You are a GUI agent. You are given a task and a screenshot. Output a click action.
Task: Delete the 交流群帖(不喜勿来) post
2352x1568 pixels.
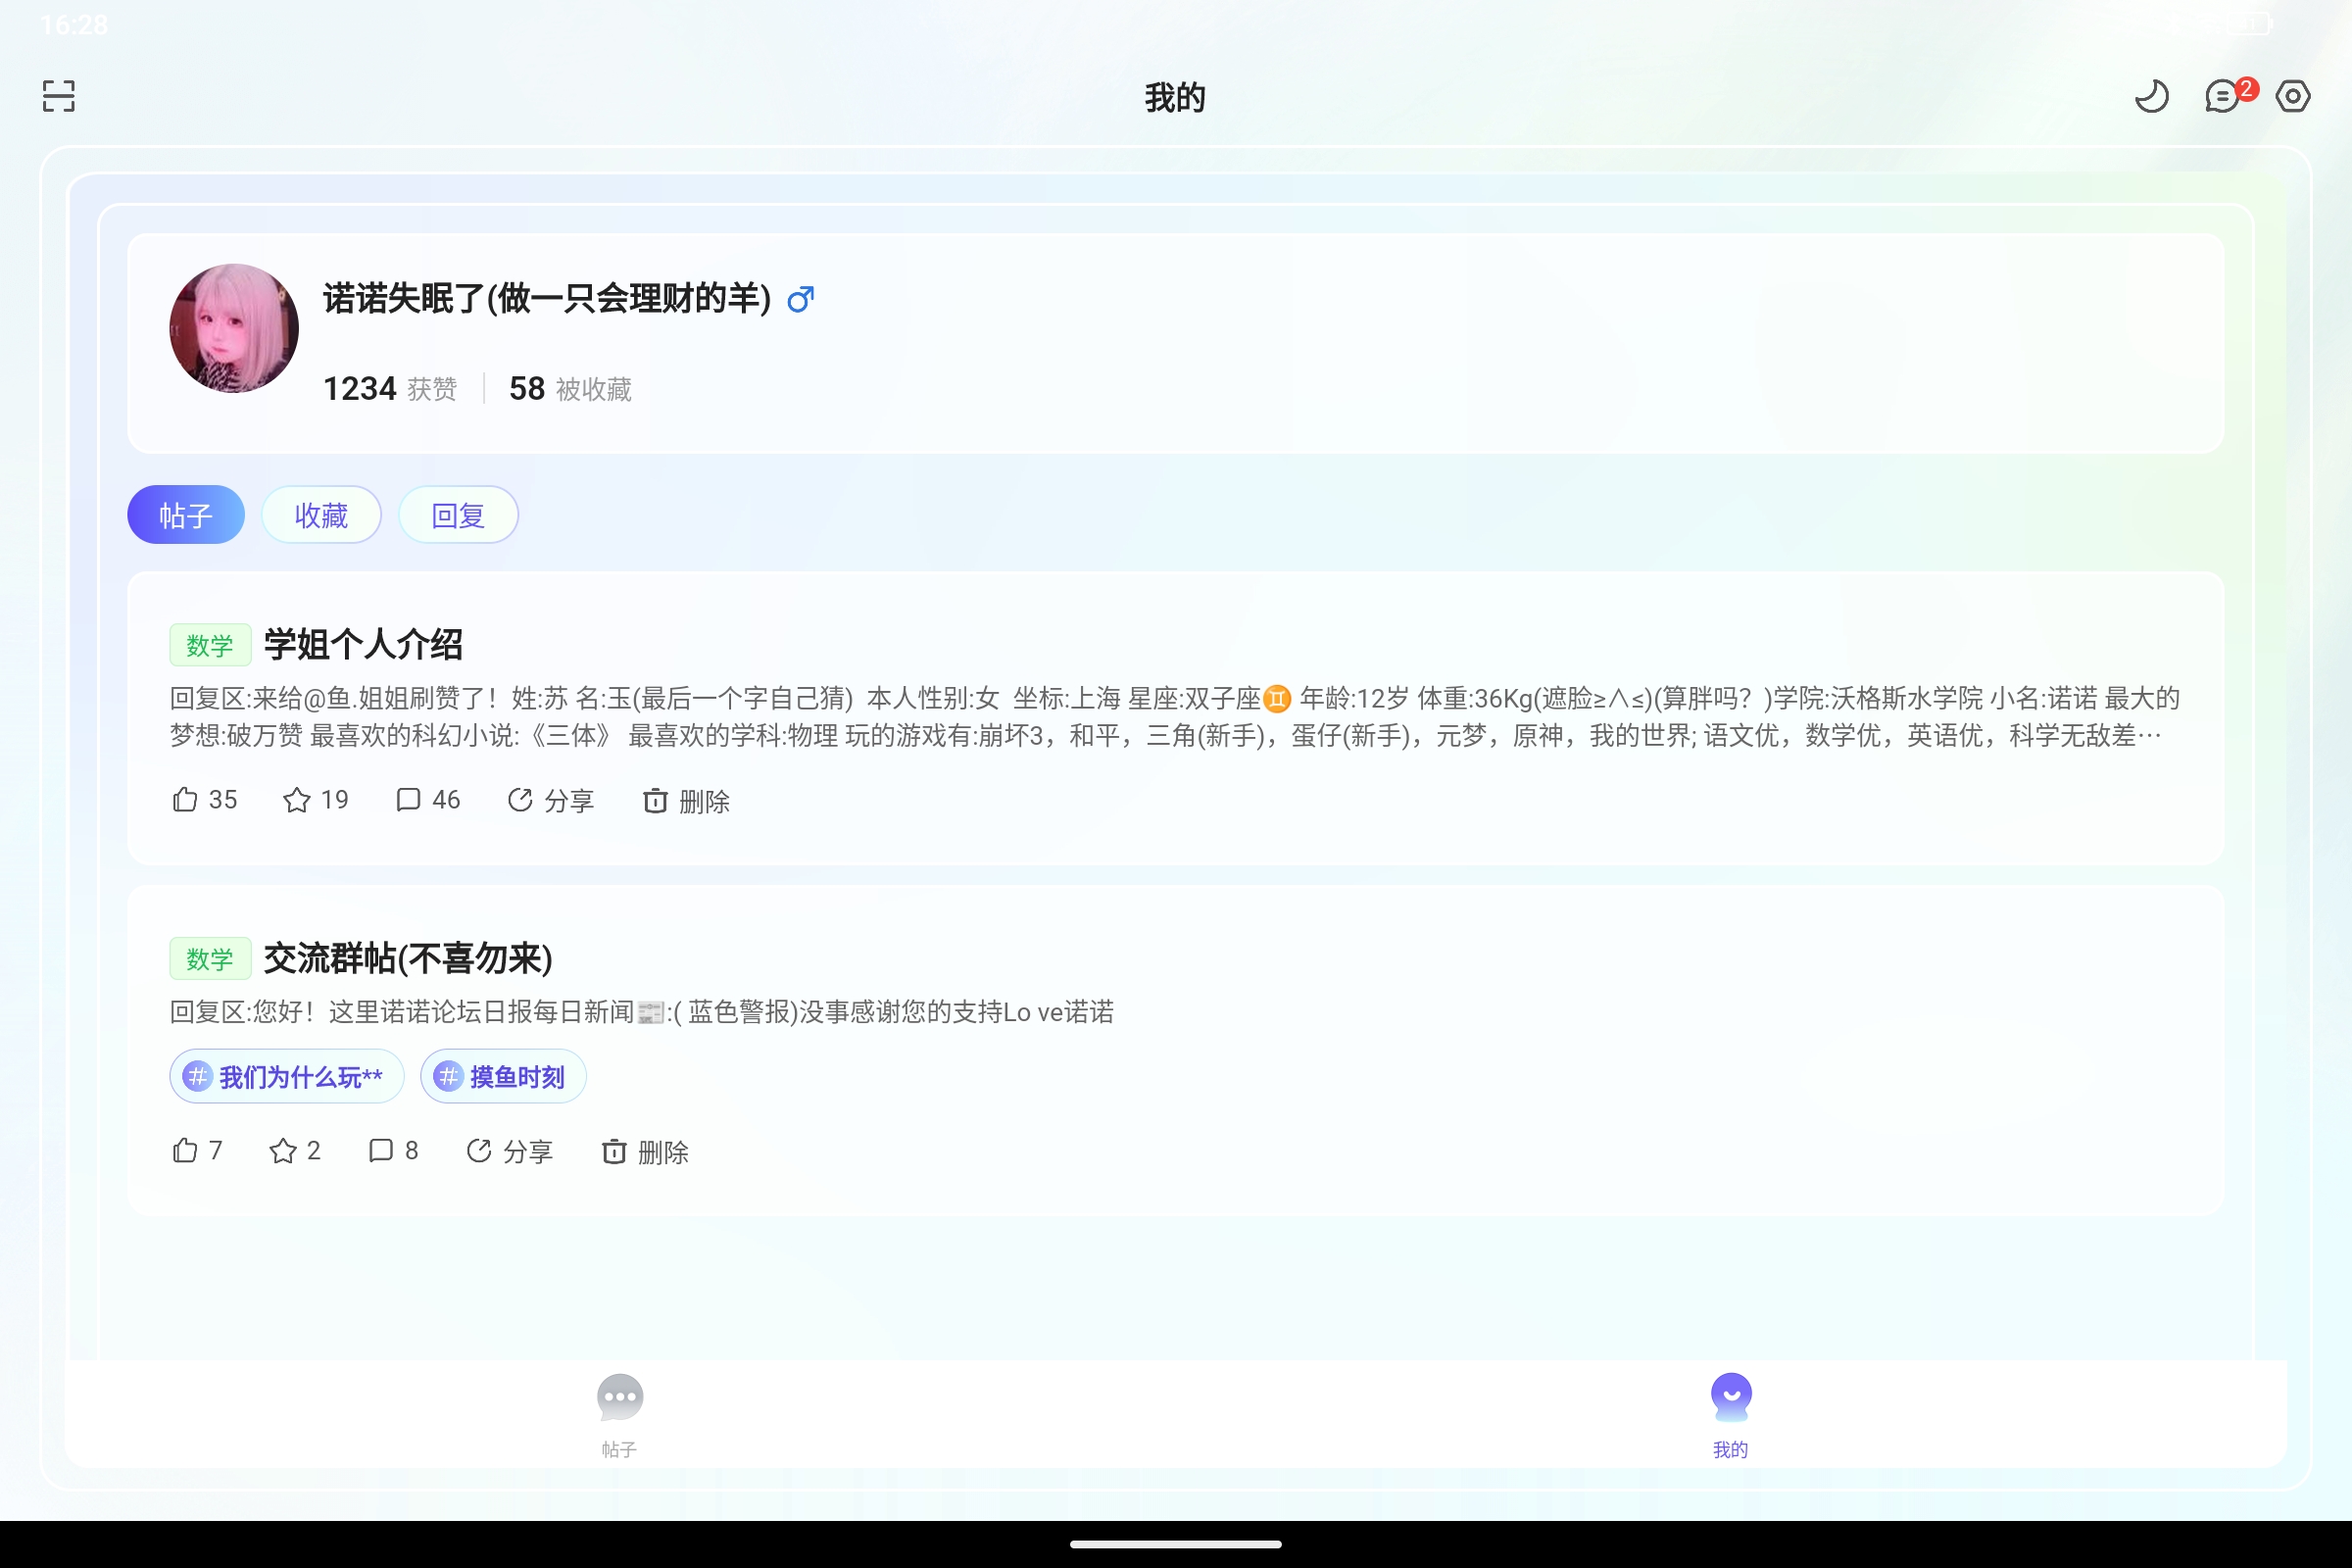click(x=645, y=1152)
